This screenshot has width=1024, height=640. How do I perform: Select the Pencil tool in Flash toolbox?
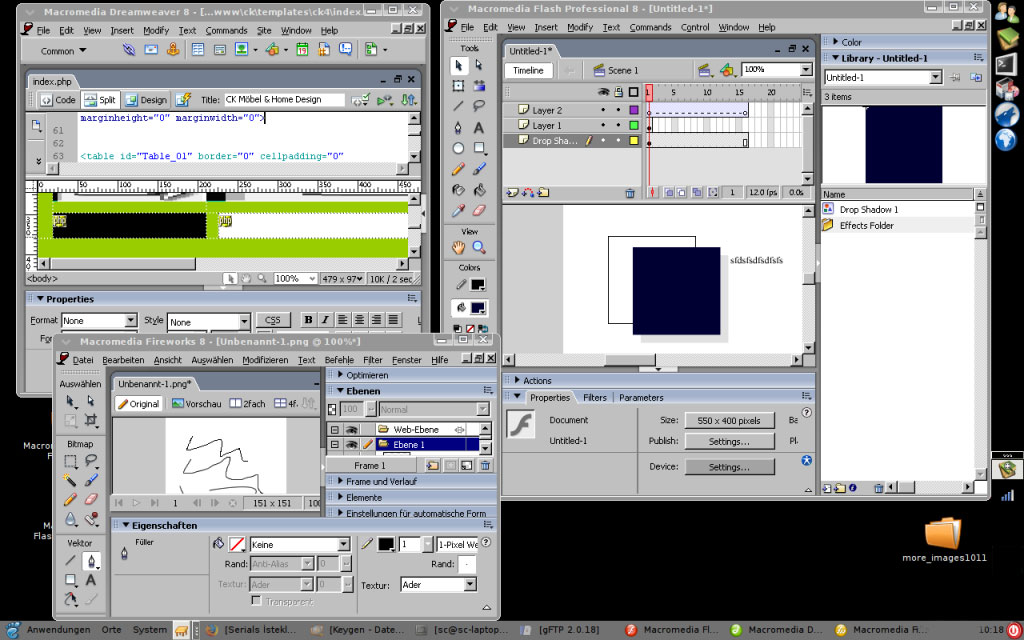pyautogui.click(x=458, y=169)
